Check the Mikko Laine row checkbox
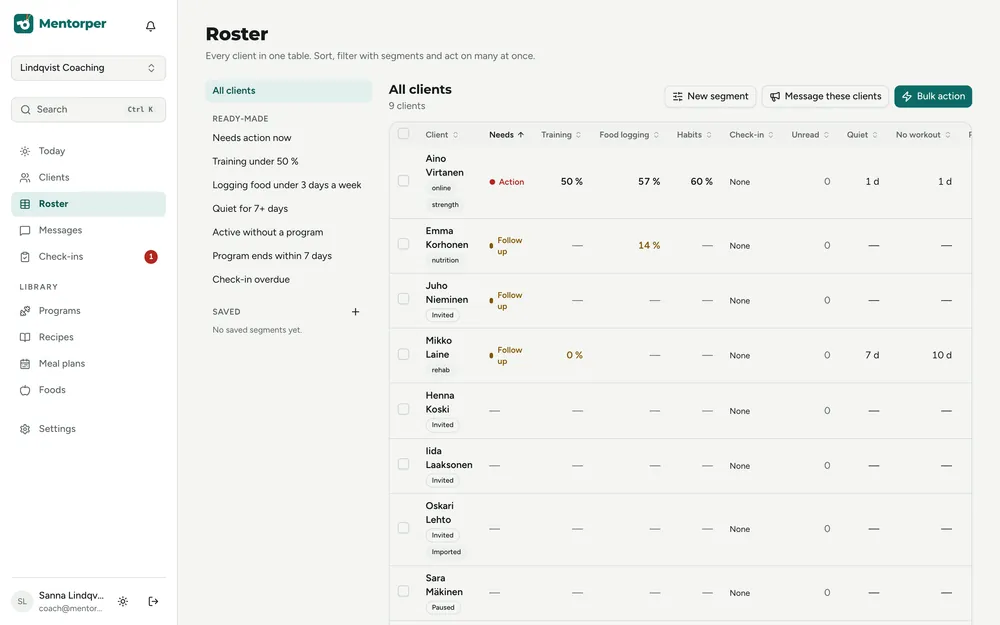This screenshot has height=625, width=1000. (403, 354)
